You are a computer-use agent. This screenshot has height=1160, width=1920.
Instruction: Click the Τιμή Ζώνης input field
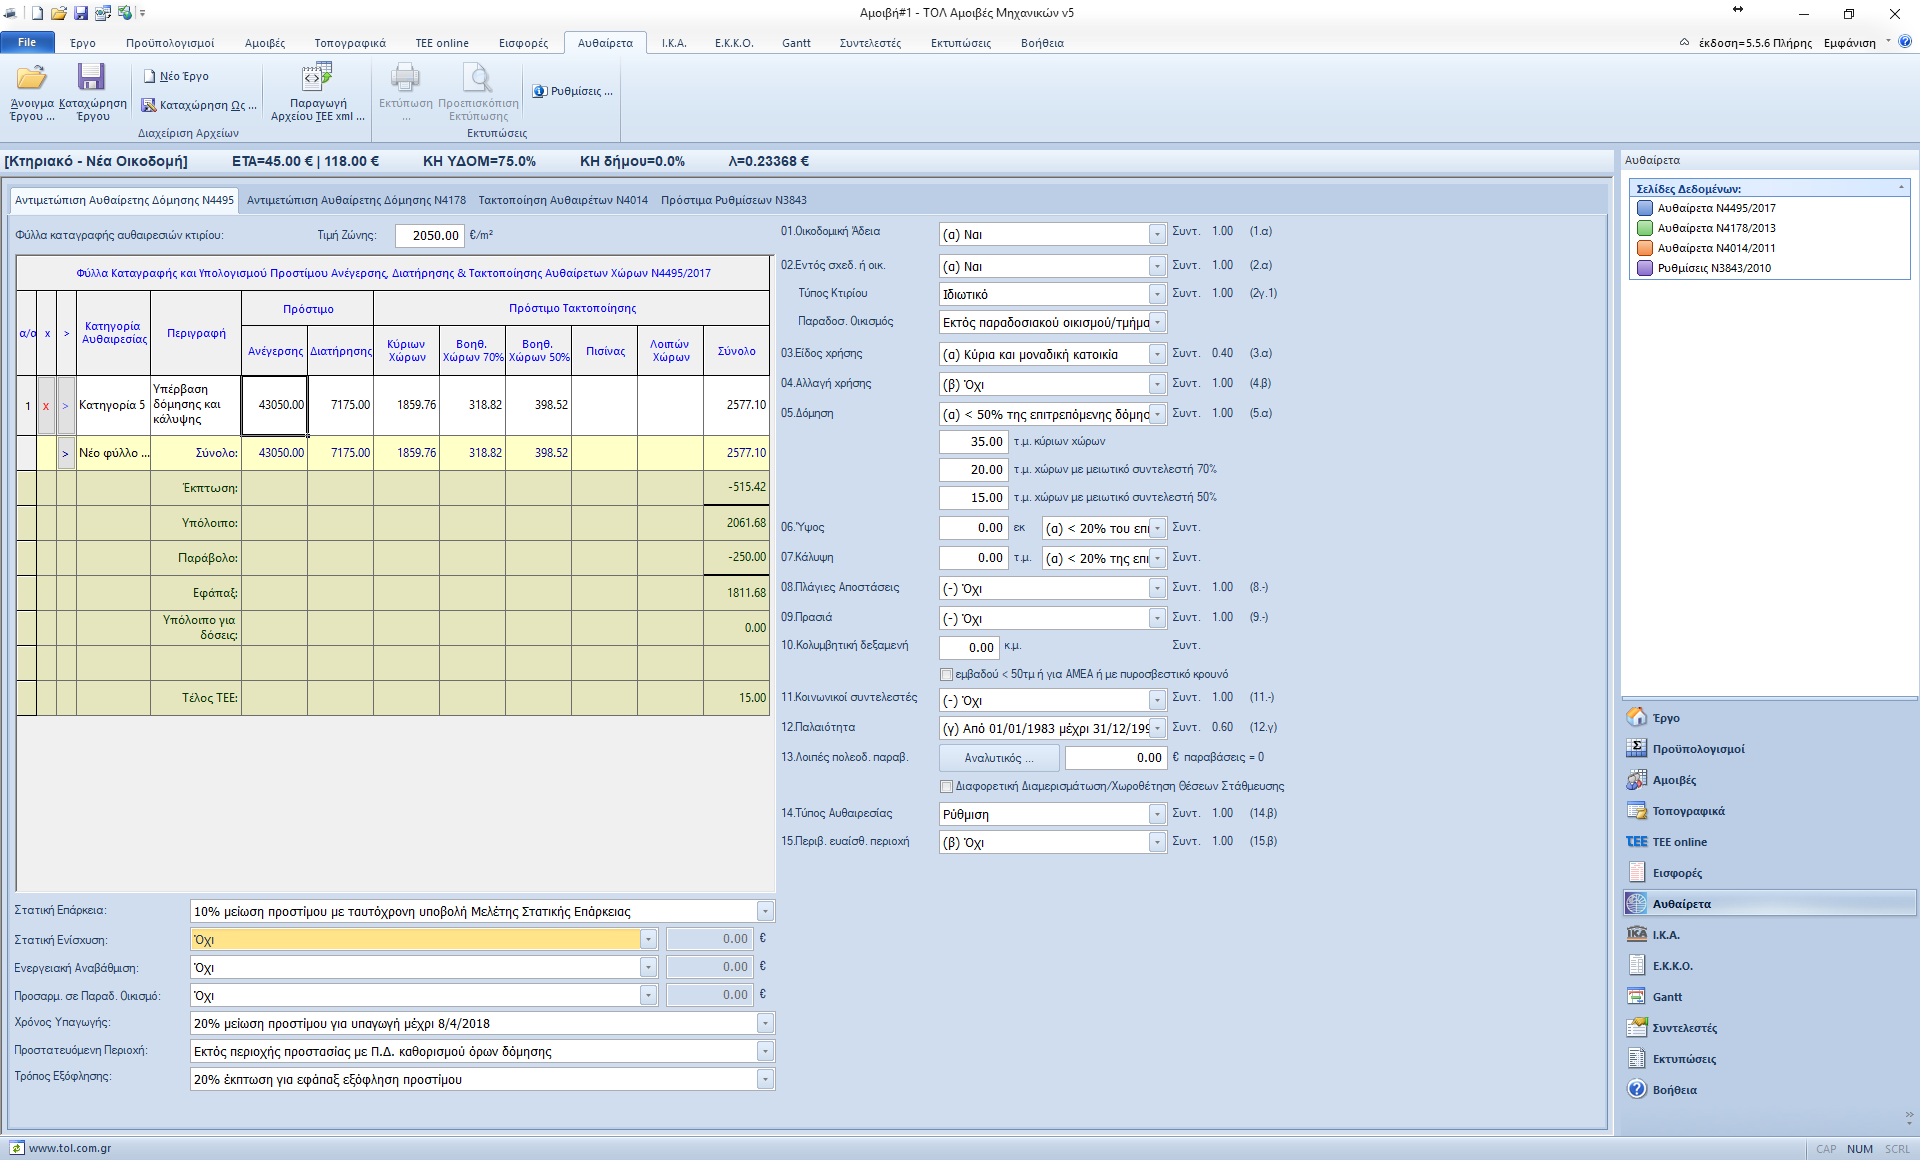pos(430,236)
